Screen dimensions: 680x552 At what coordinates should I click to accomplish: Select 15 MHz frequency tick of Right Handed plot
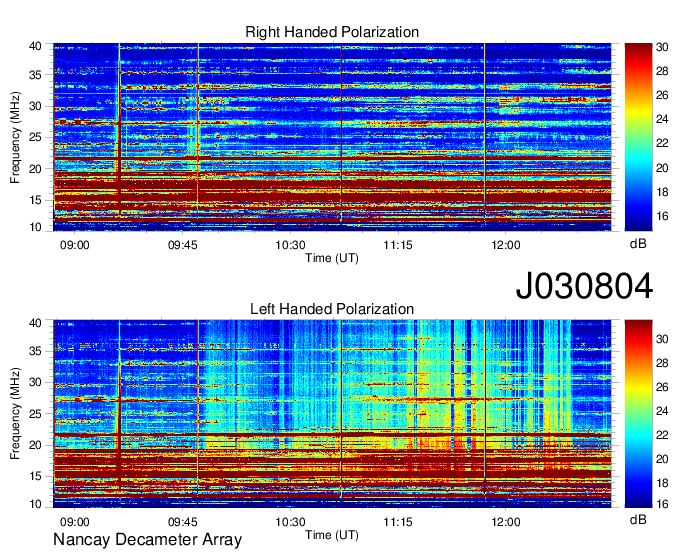click(35, 200)
